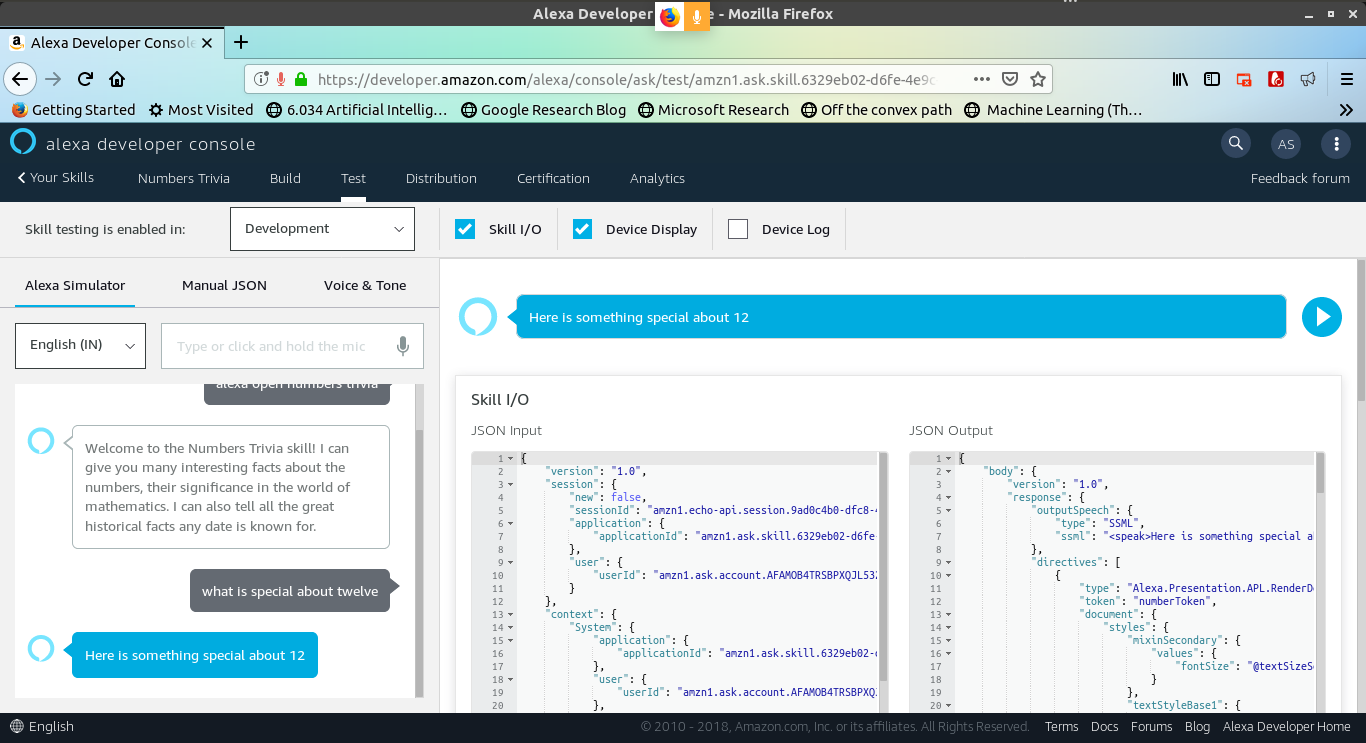Go to Firefox home page
This screenshot has height=743, width=1366.
[117, 79]
